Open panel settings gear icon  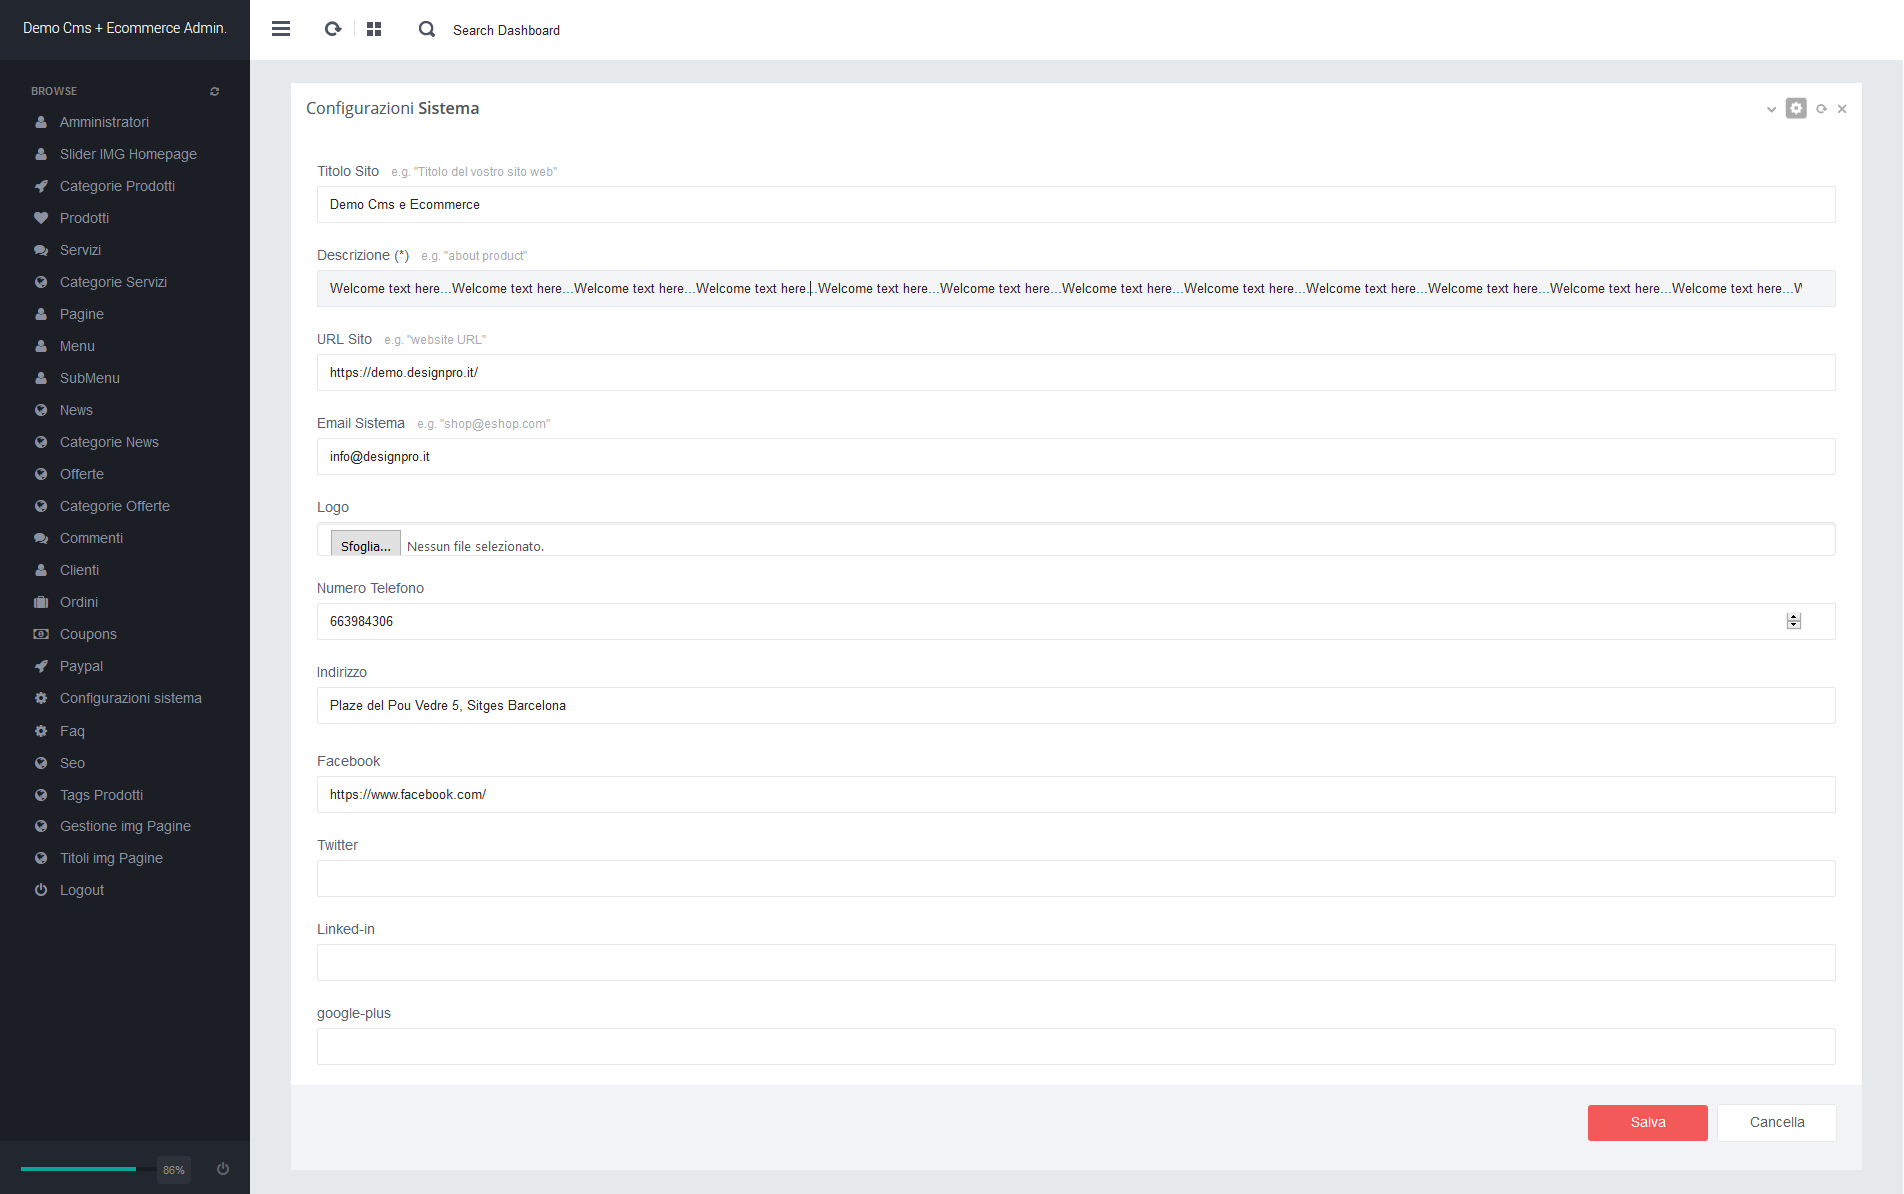point(1796,108)
